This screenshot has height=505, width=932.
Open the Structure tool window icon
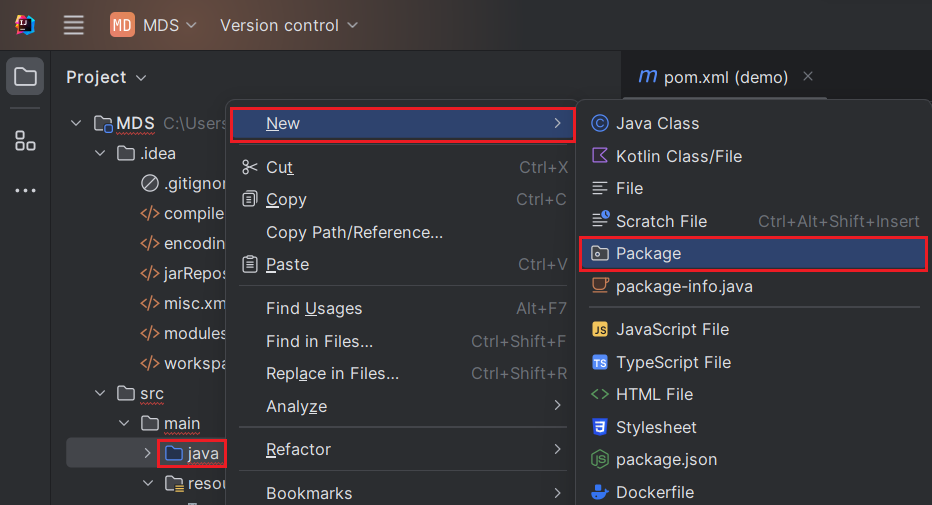pos(25,141)
